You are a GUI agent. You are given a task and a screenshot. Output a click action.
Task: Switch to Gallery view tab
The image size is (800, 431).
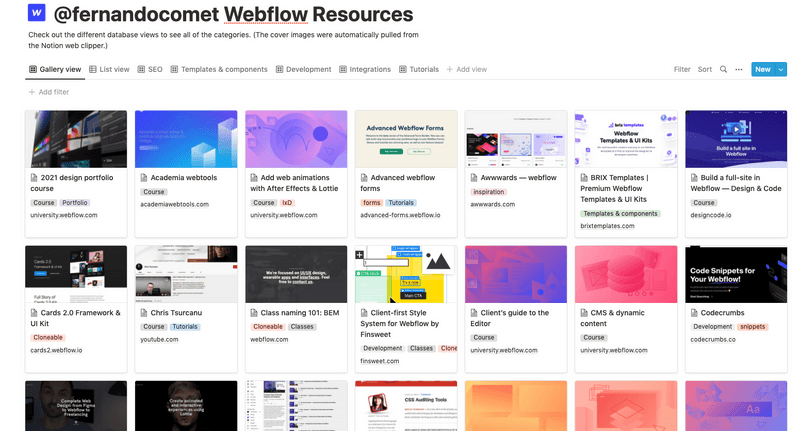pos(55,69)
